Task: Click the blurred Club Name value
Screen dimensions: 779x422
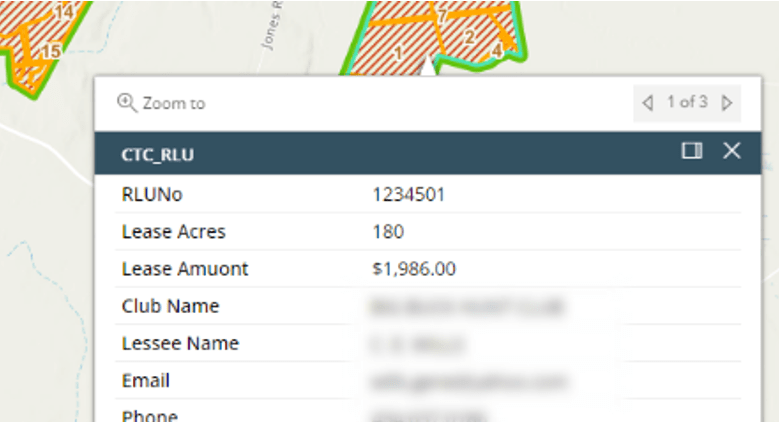Action: coord(467,306)
